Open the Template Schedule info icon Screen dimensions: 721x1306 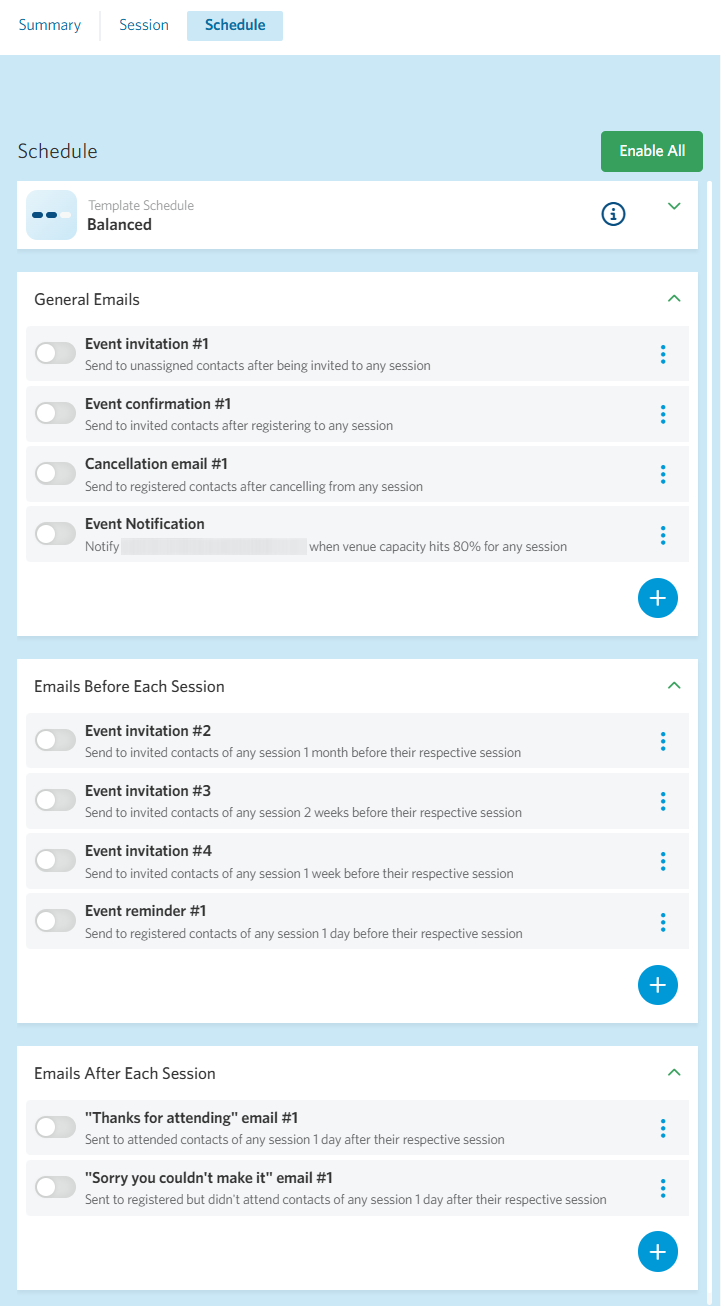[x=613, y=214]
